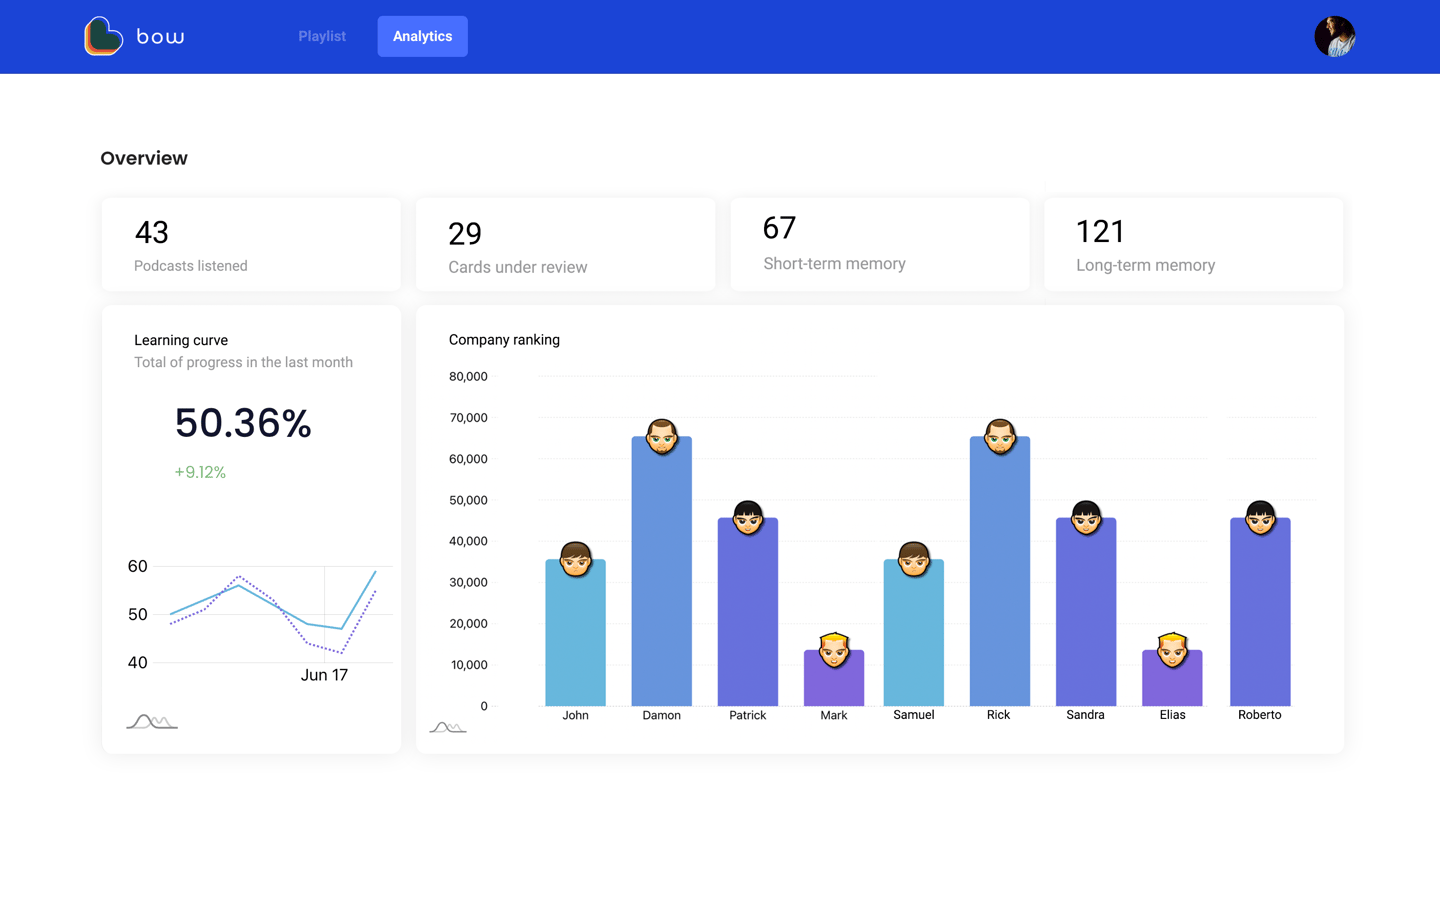Click Mark's avatar on the bar chart
This screenshot has width=1440, height=923.
(834, 650)
